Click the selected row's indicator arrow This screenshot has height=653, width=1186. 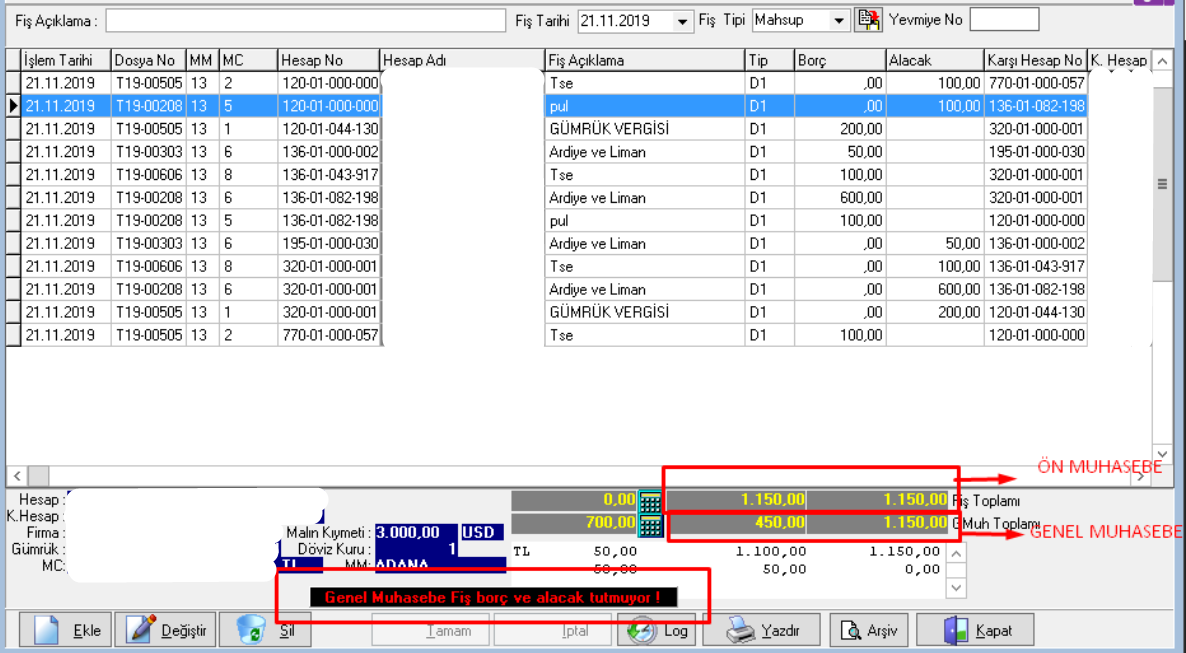pos(14,106)
